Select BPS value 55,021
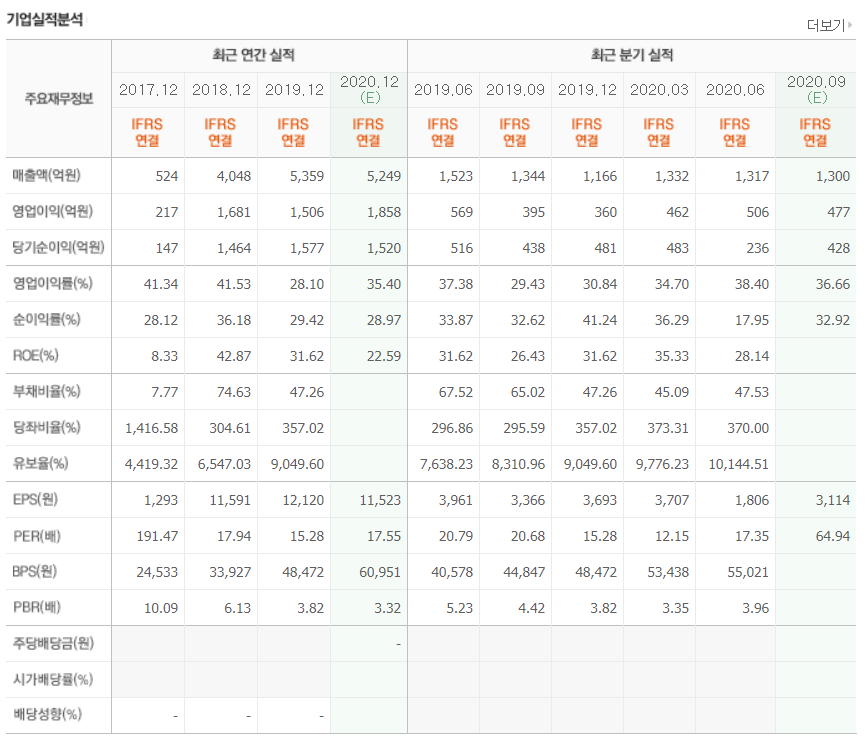The width and height of the screenshot is (866, 738). [748, 572]
